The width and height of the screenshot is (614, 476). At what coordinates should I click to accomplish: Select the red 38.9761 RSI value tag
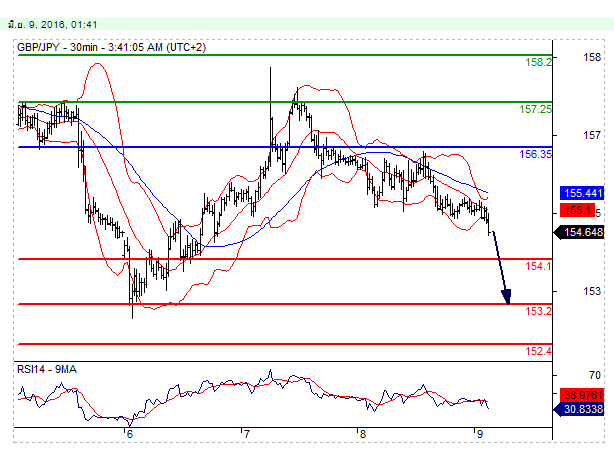pyautogui.click(x=582, y=395)
